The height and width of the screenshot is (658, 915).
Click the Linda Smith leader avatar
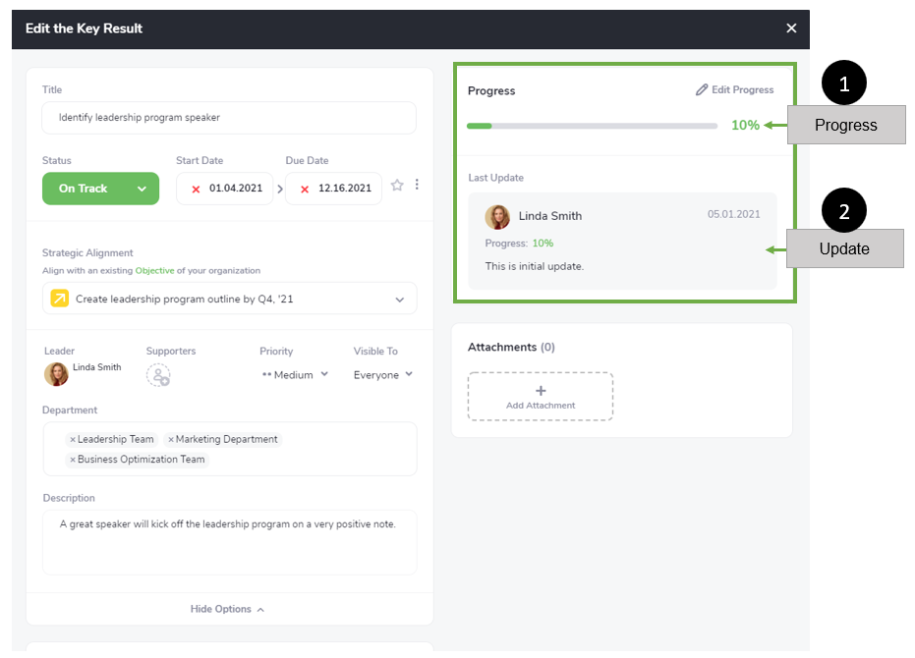[x=56, y=373]
